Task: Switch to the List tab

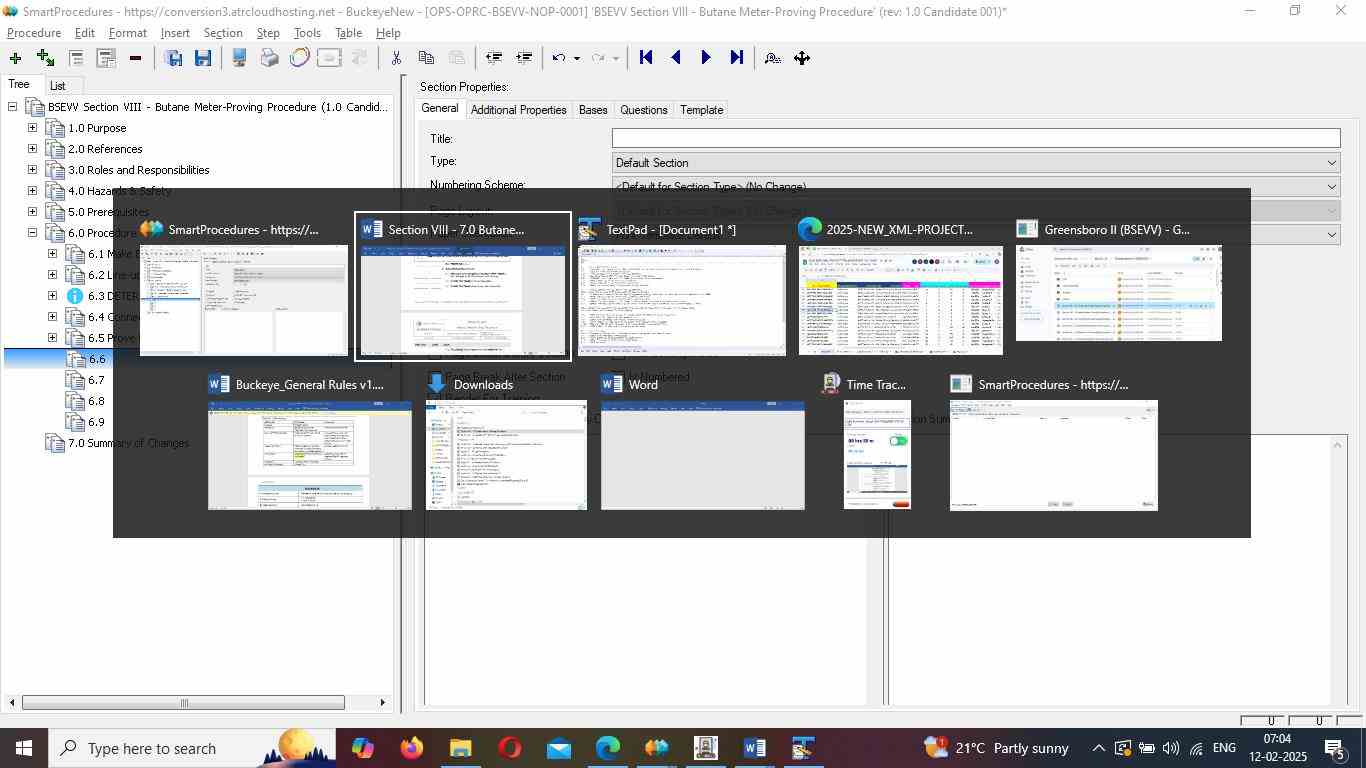Action: pos(58,86)
